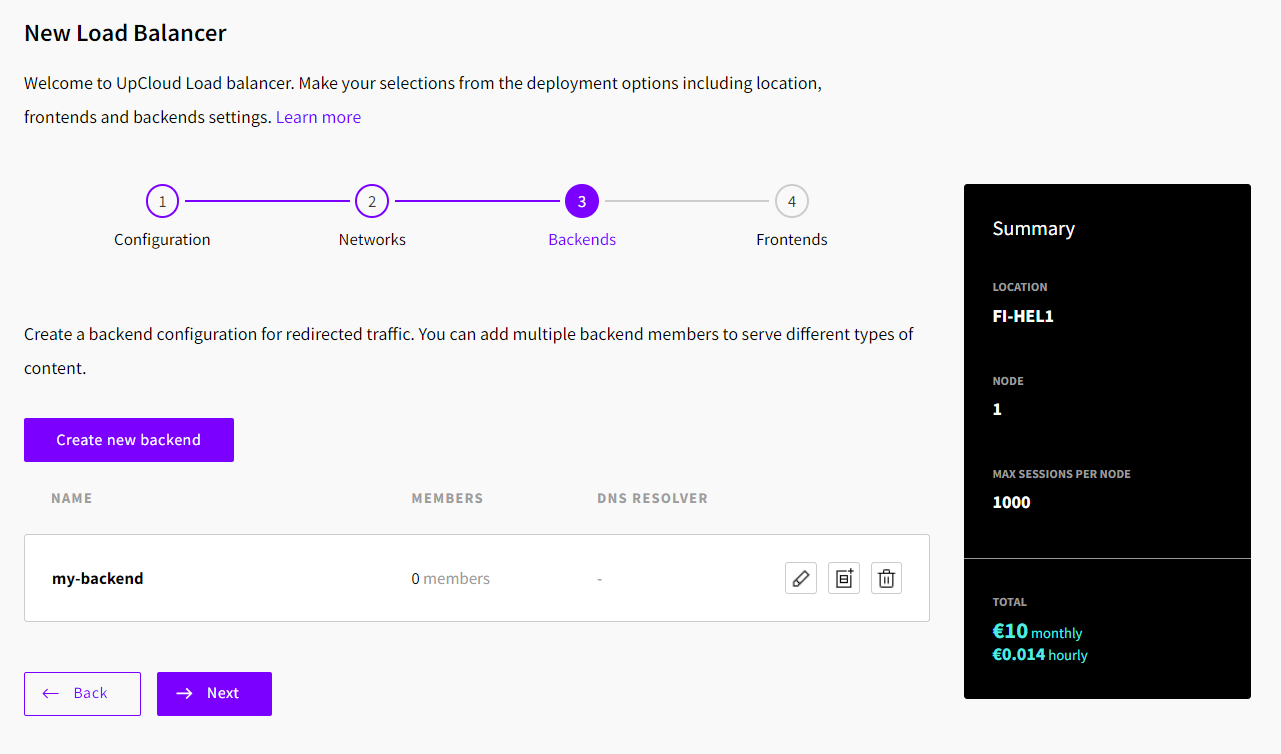The width and height of the screenshot is (1281, 754).
Task: Click the NAME column header
Action: pyautogui.click(x=72, y=498)
